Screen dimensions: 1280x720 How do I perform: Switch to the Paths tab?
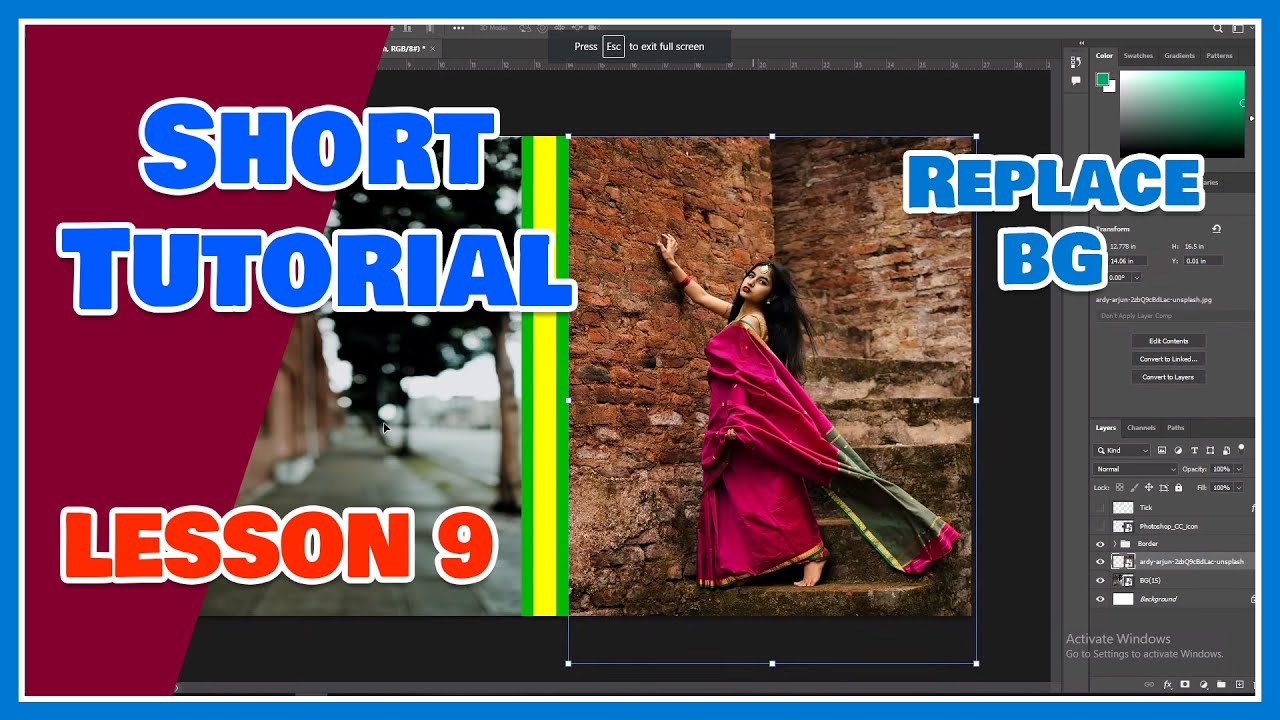pos(1175,428)
